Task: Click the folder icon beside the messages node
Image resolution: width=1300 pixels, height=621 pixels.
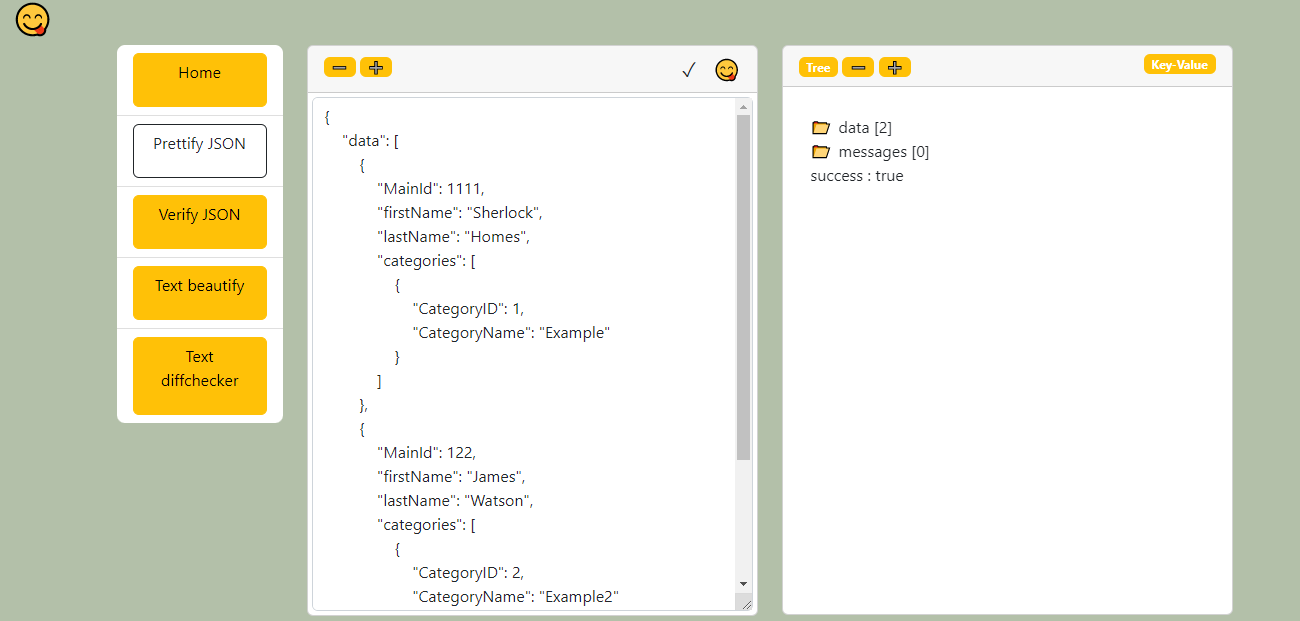Action: click(821, 151)
